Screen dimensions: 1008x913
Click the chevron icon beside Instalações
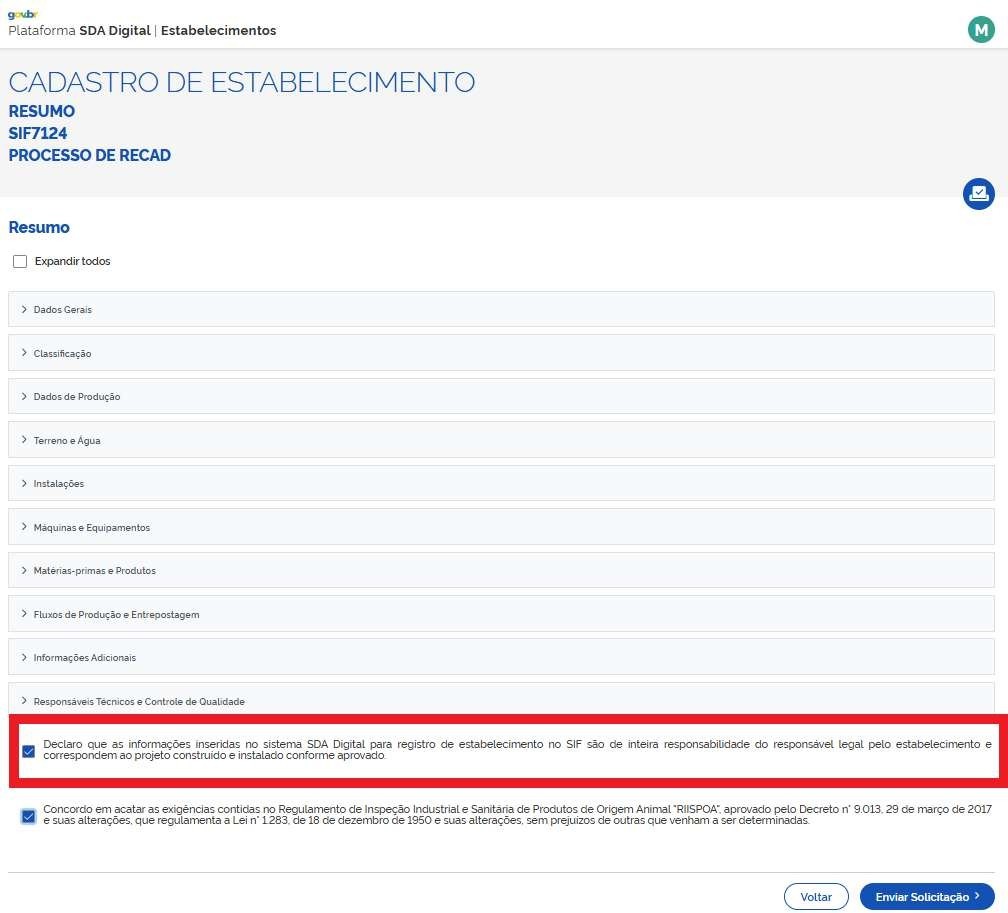coord(24,484)
